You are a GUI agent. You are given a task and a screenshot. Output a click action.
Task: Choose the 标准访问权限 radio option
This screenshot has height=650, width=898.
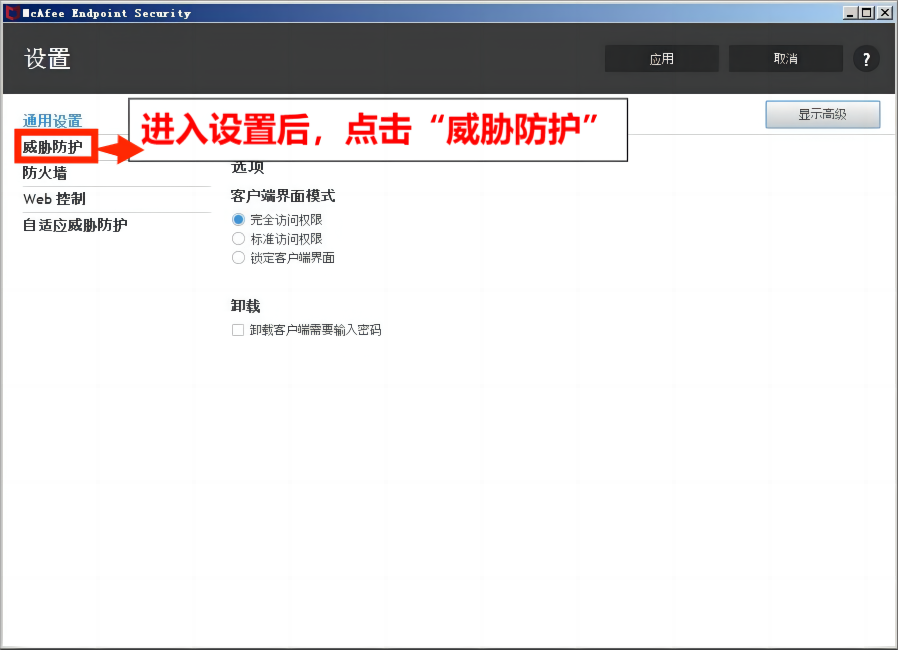point(238,238)
